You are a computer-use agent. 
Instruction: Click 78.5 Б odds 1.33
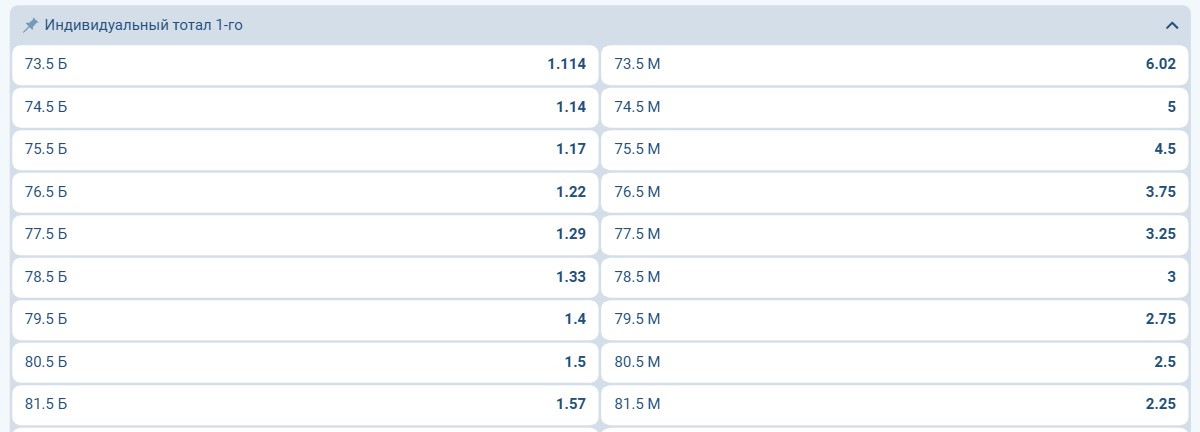[305, 277]
